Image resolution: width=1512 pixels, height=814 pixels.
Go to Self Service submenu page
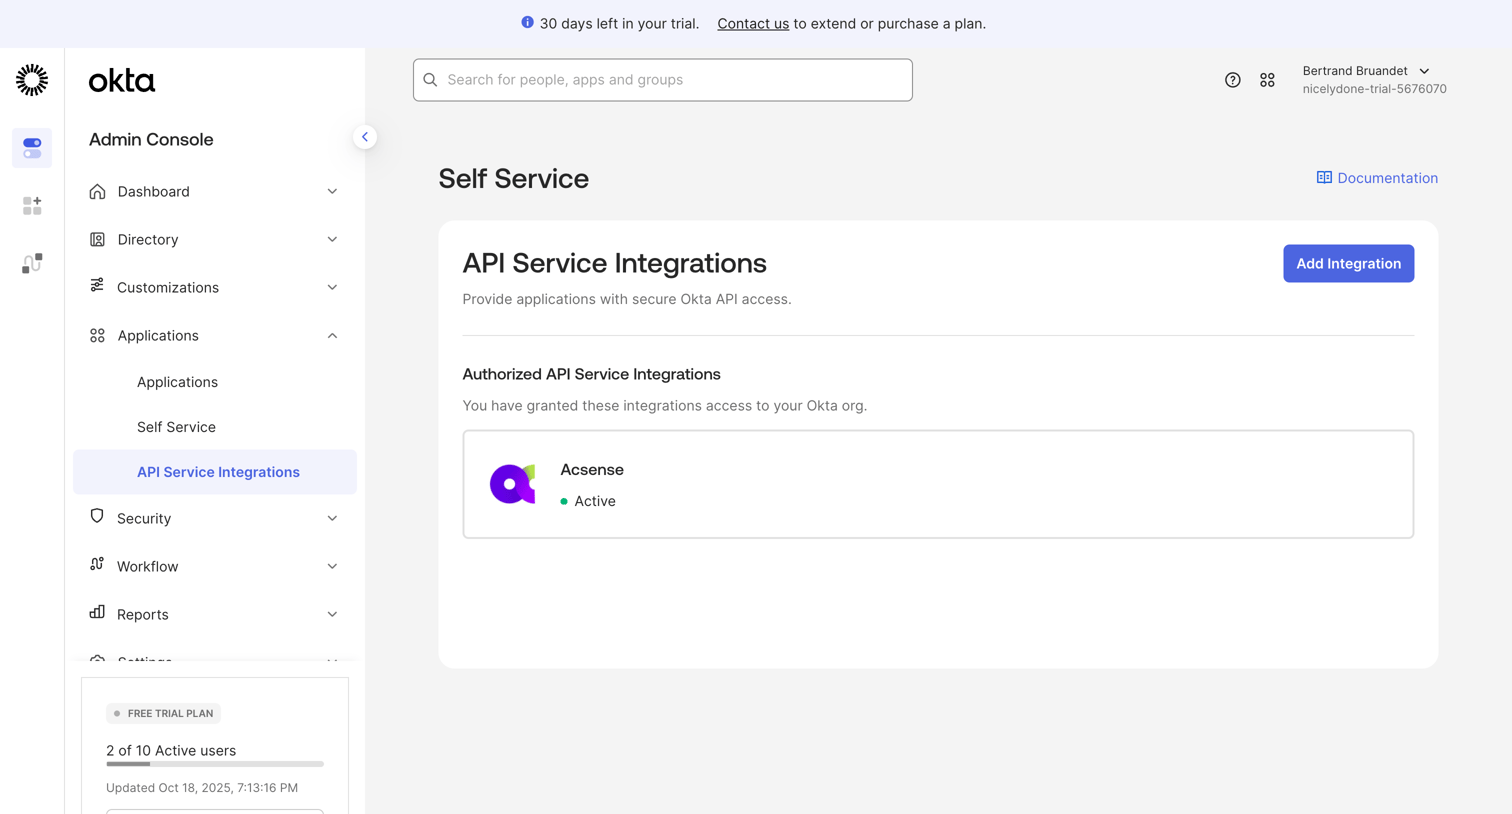click(176, 427)
